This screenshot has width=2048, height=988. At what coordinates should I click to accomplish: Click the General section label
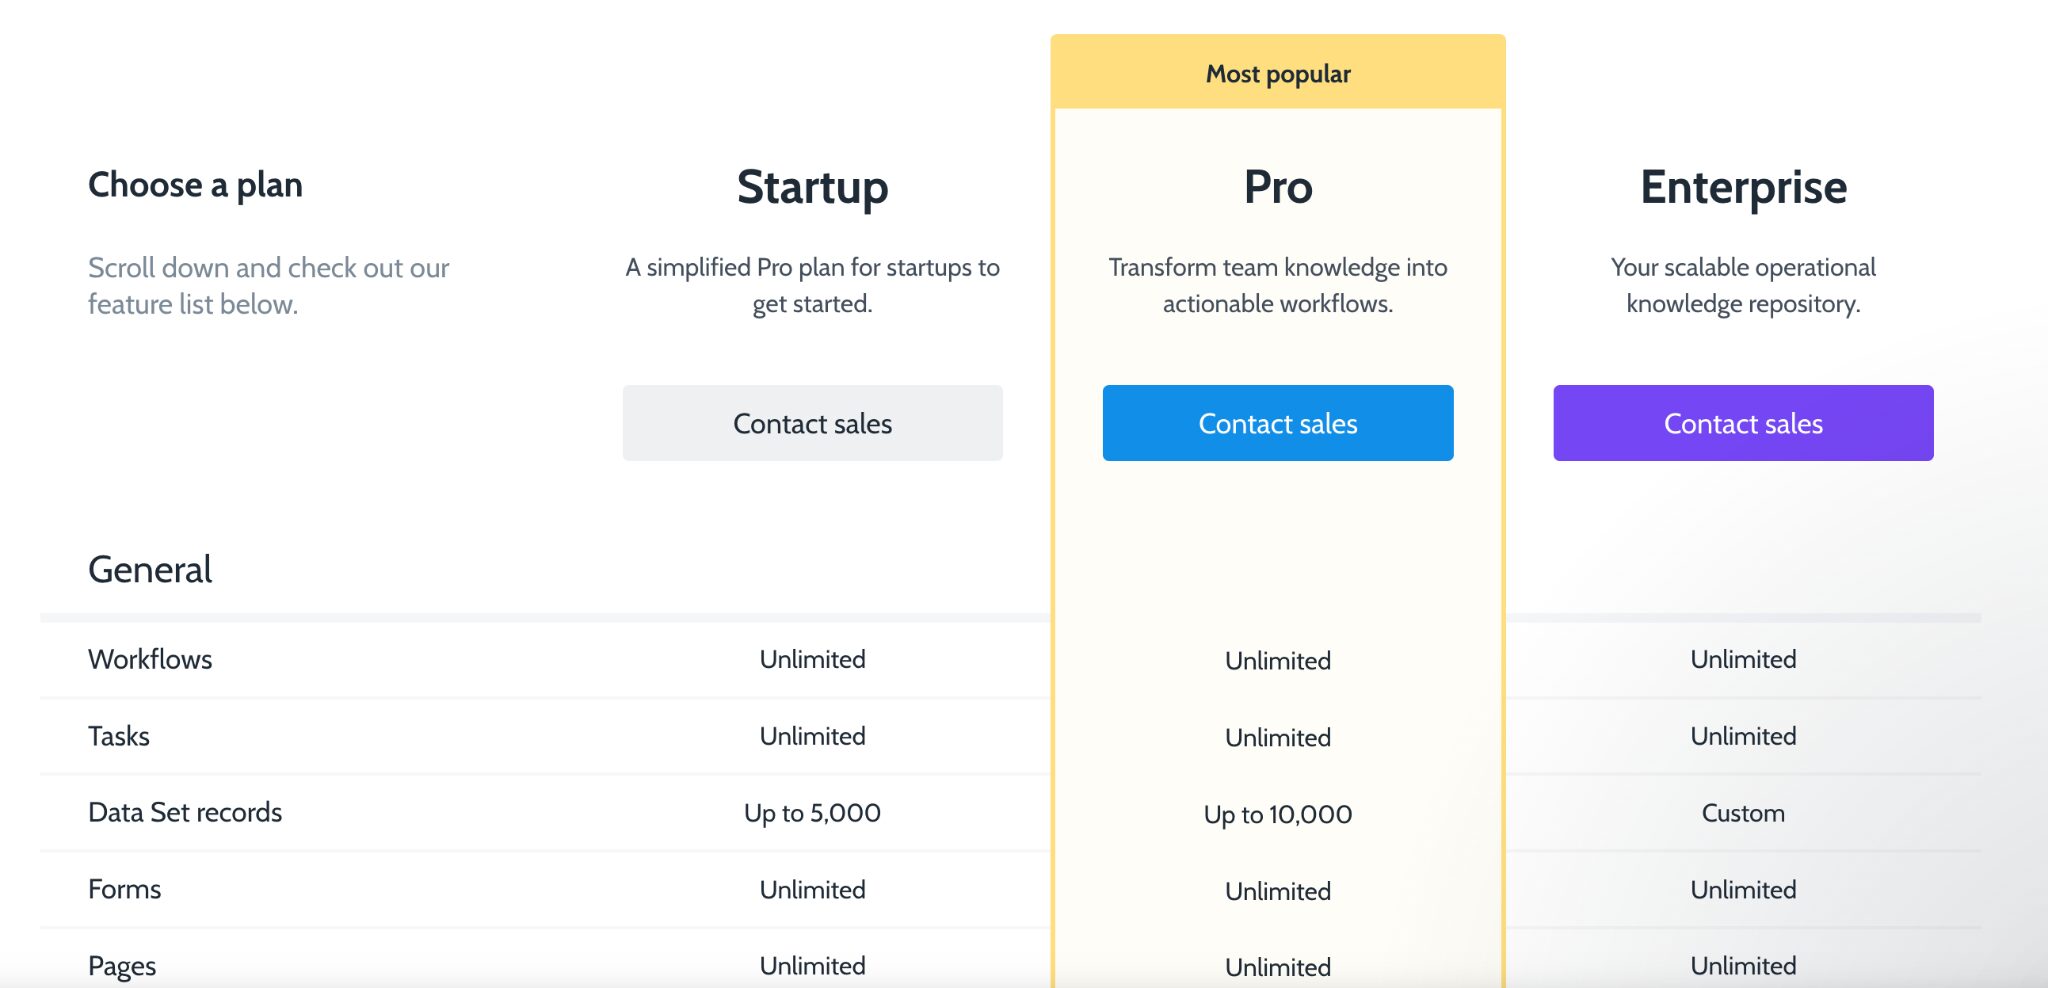(x=149, y=569)
